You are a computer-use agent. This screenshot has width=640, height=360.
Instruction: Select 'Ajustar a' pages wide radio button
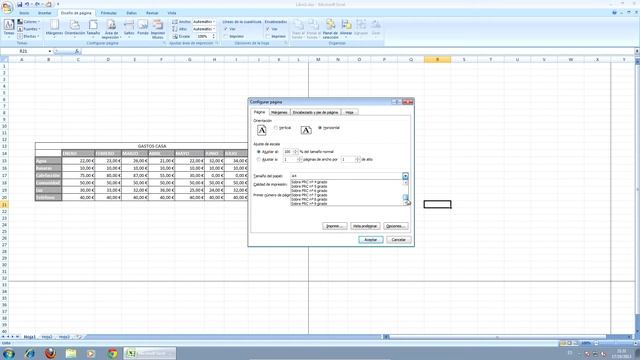click(259, 159)
